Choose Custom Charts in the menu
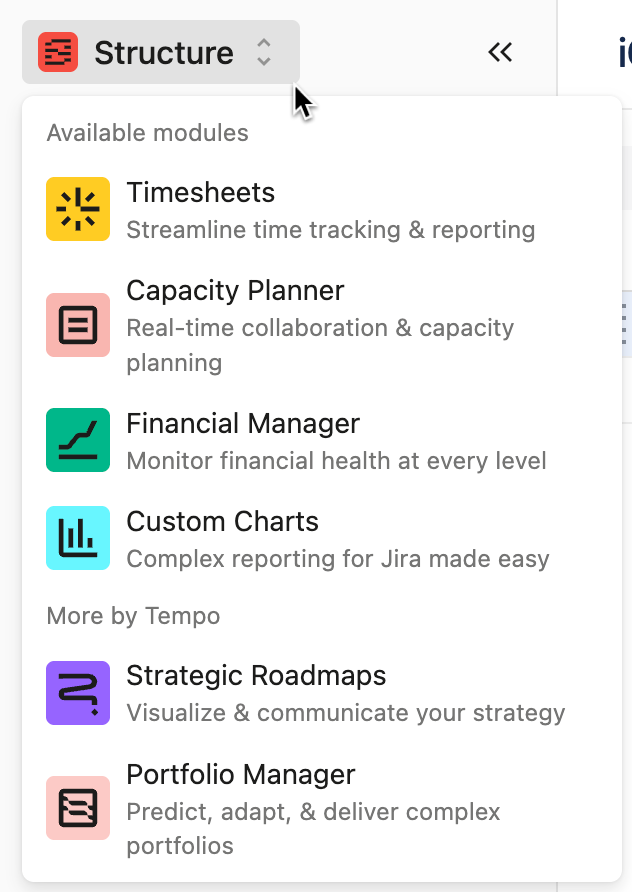 click(222, 522)
